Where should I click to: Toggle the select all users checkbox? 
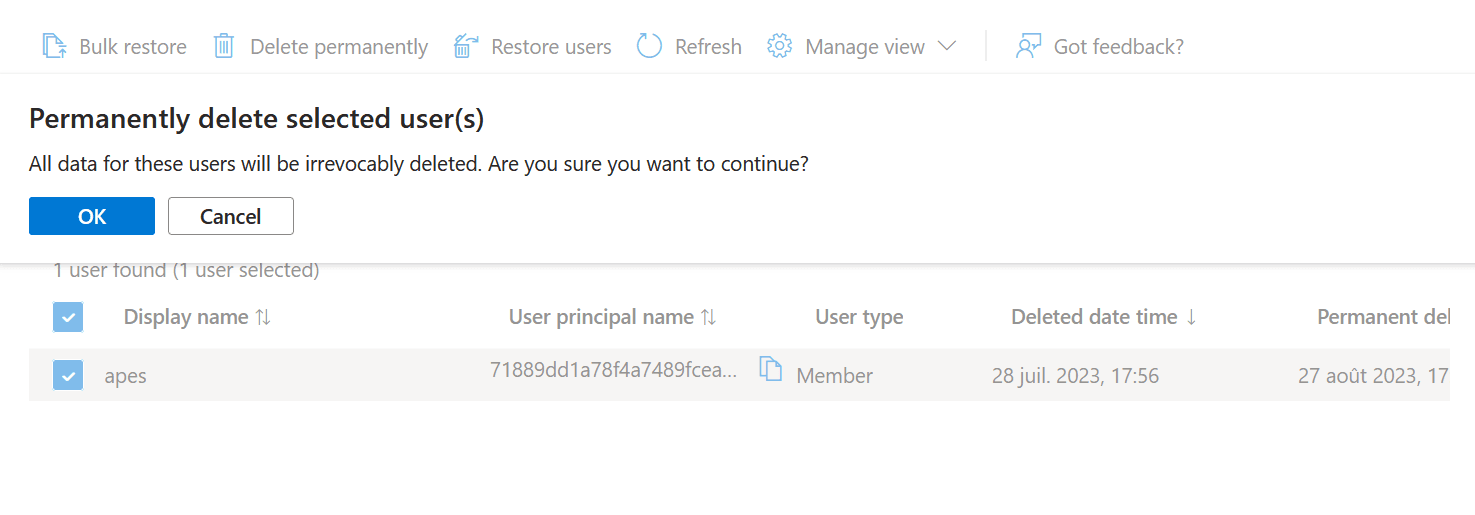pyautogui.click(x=68, y=317)
